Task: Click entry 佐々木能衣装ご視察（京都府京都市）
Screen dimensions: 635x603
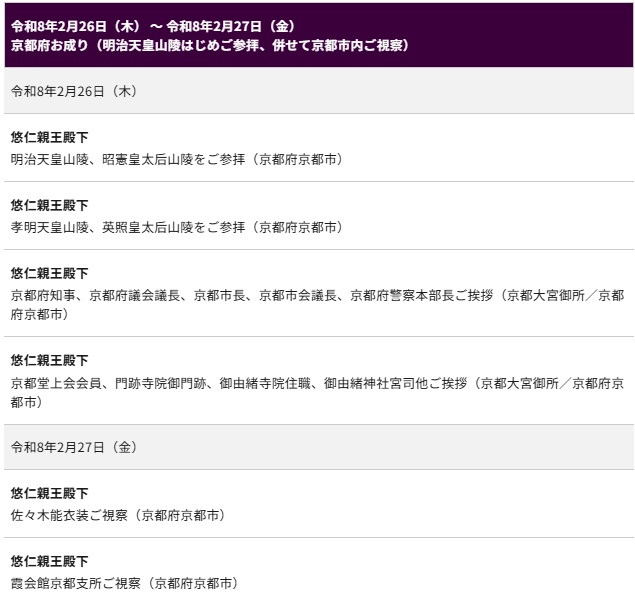Action: pyautogui.click(x=118, y=516)
